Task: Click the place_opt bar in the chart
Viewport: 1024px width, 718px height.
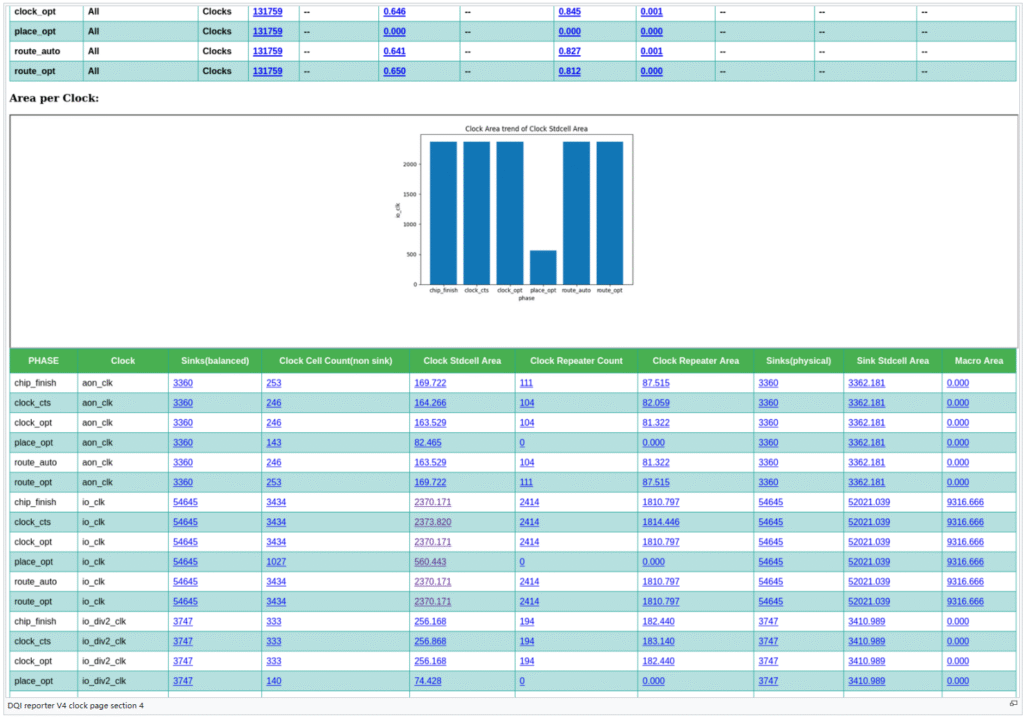Action: point(543,267)
